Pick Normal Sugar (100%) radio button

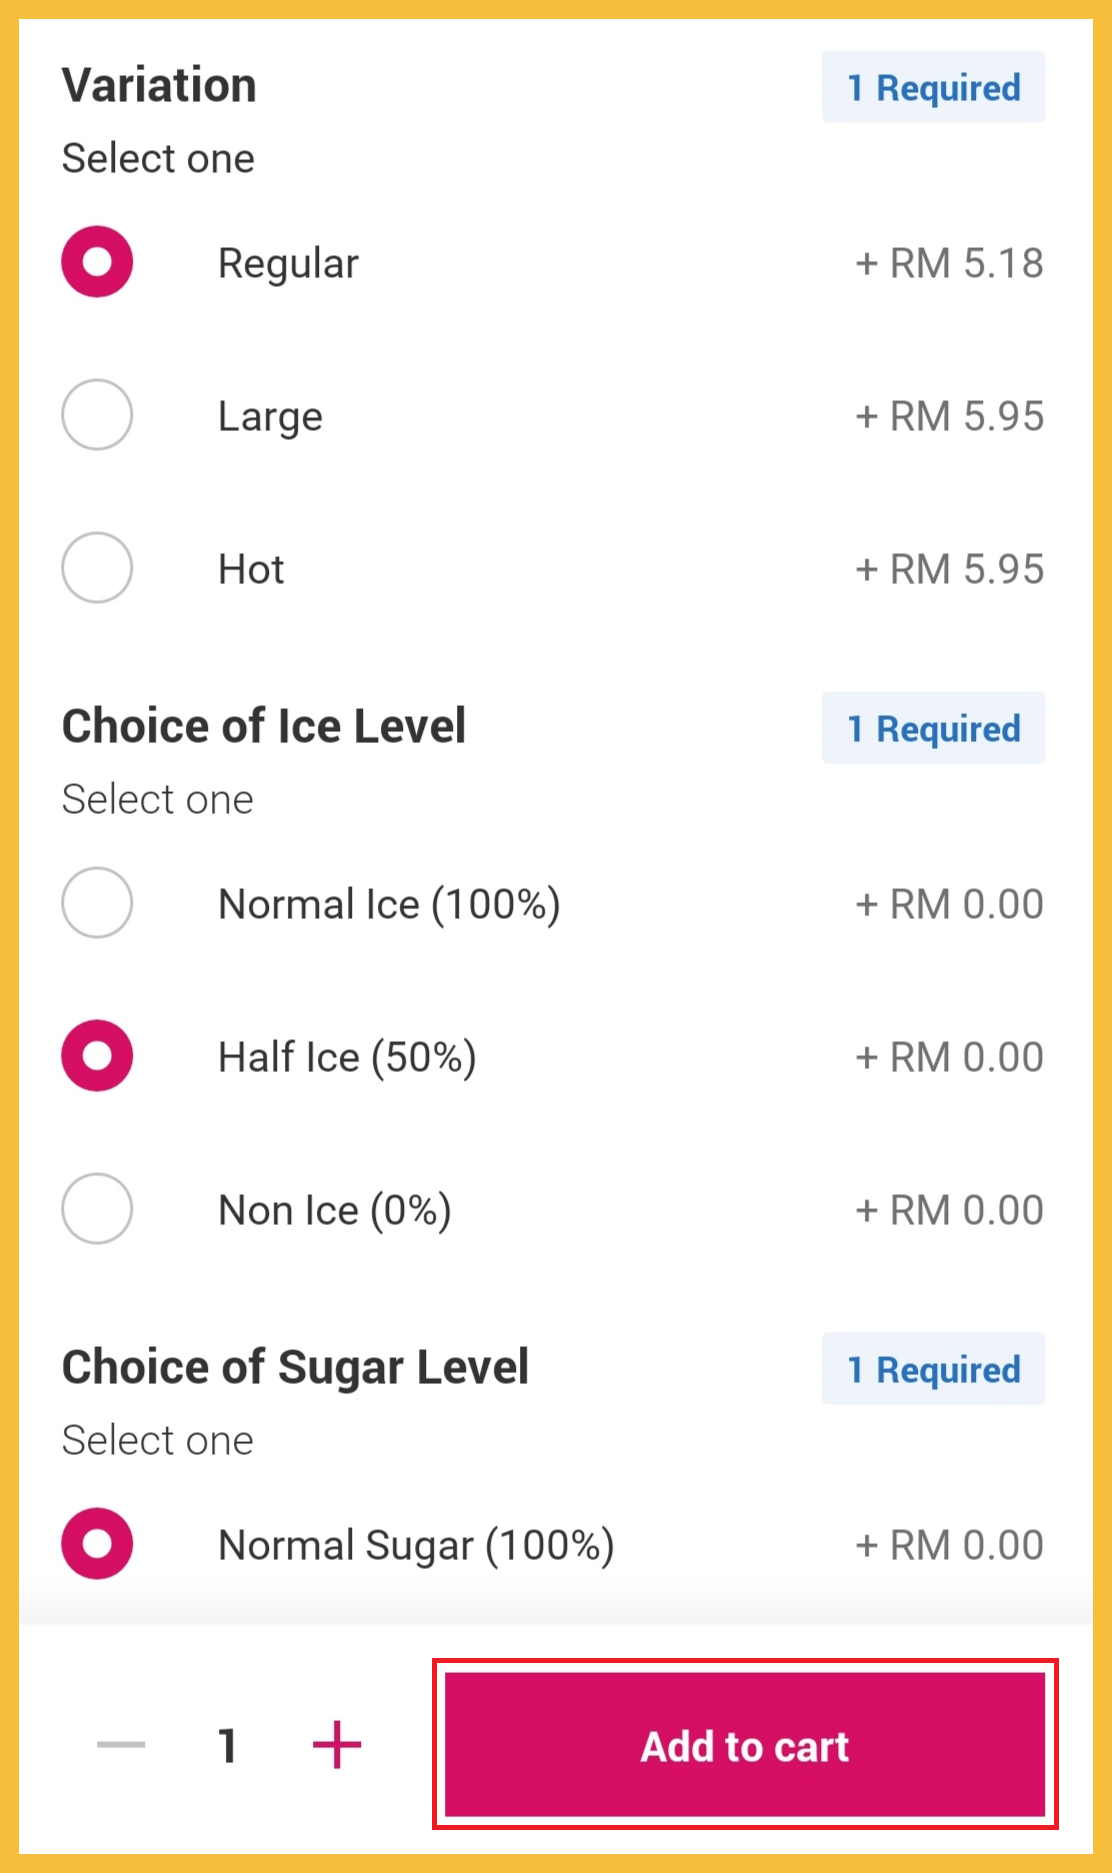(97, 1544)
